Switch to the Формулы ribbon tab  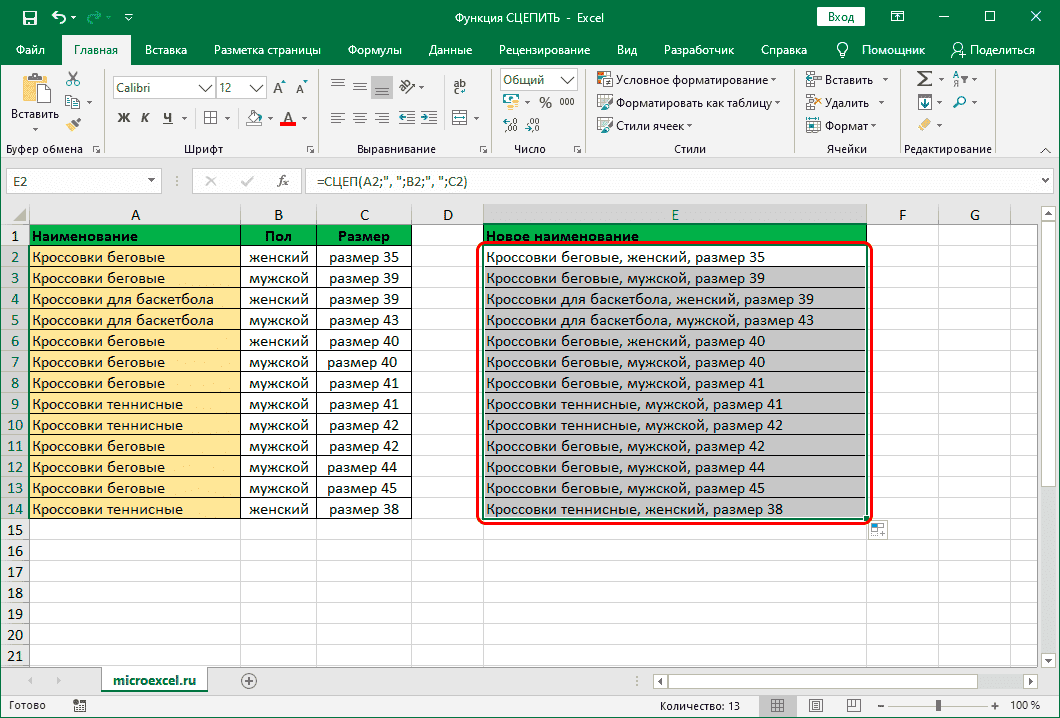[375, 49]
